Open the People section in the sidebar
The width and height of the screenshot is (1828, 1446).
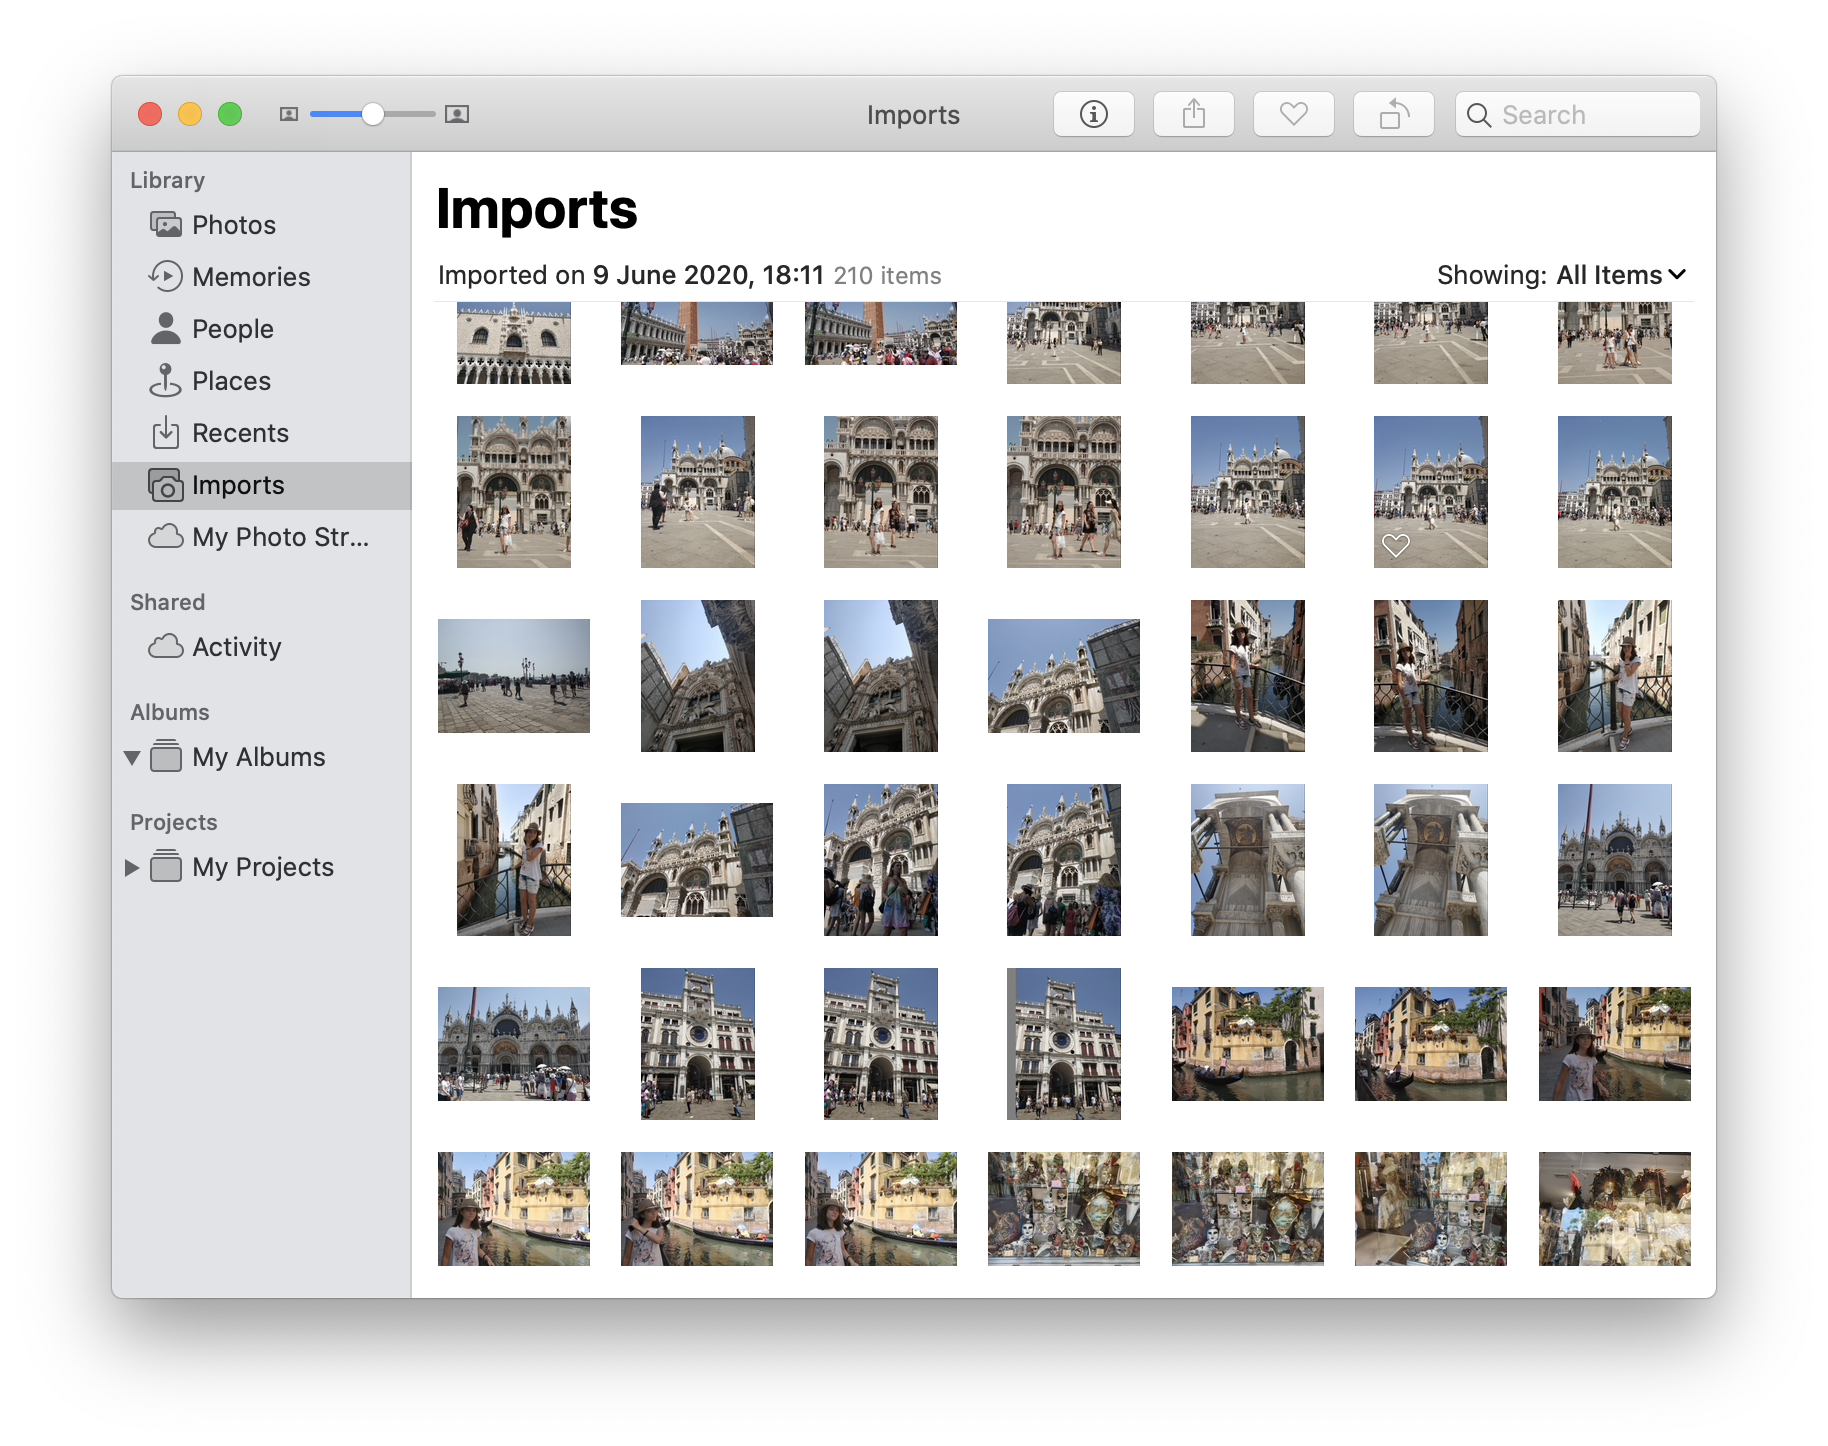click(x=232, y=328)
